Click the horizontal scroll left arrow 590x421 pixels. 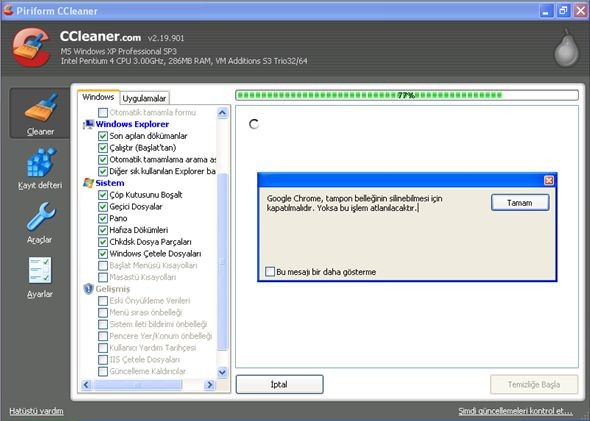click(x=86, y=385)
